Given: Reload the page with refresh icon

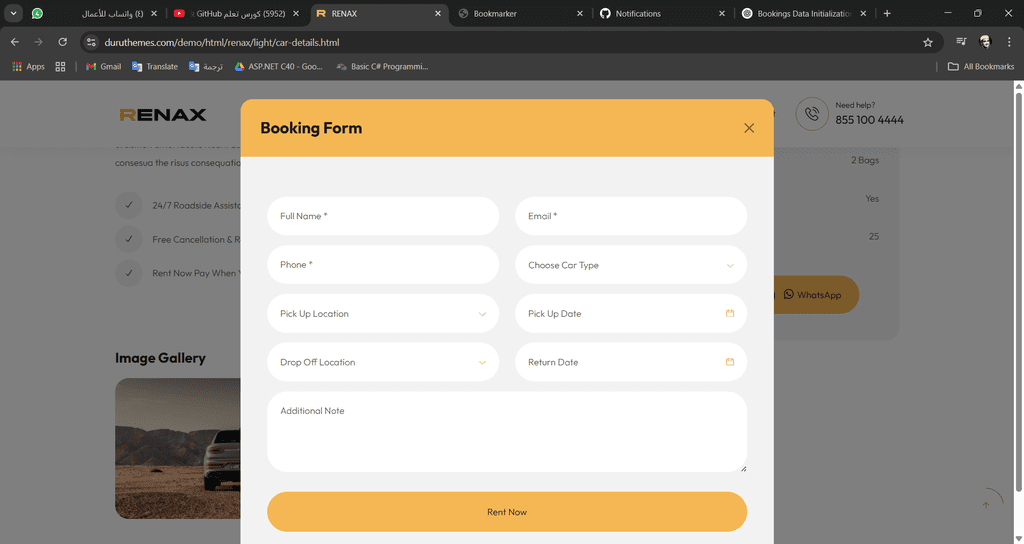Looking at the screenshot, I should click(x=63, y=42).
